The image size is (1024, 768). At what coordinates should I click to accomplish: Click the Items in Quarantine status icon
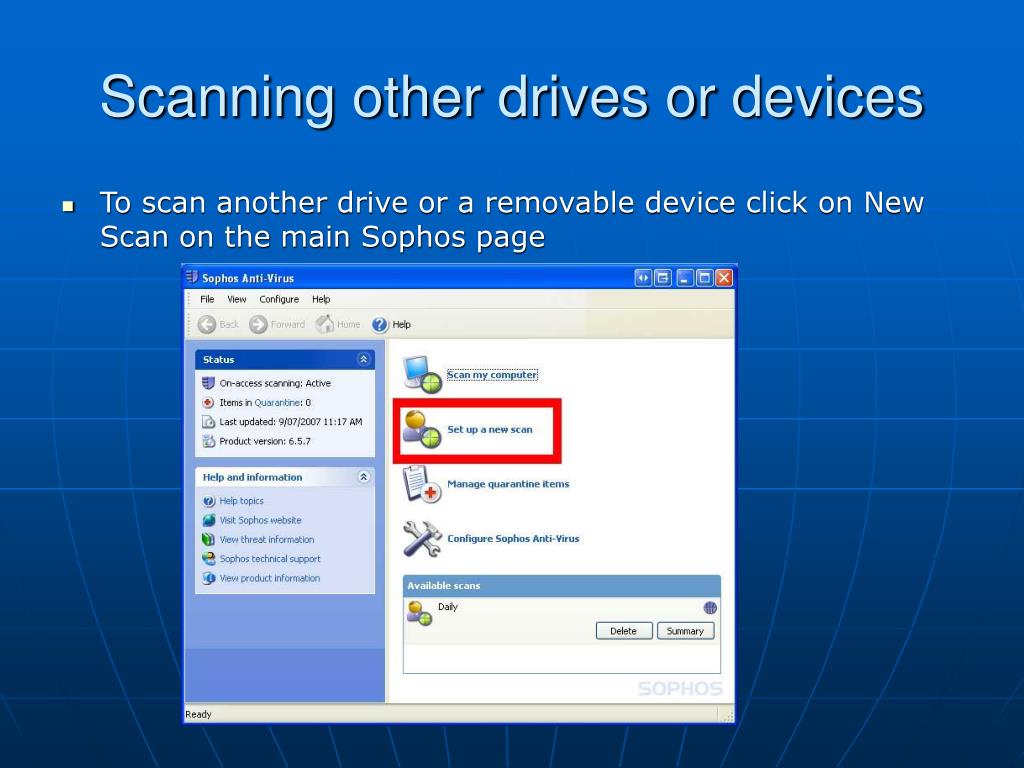[208, 403]
